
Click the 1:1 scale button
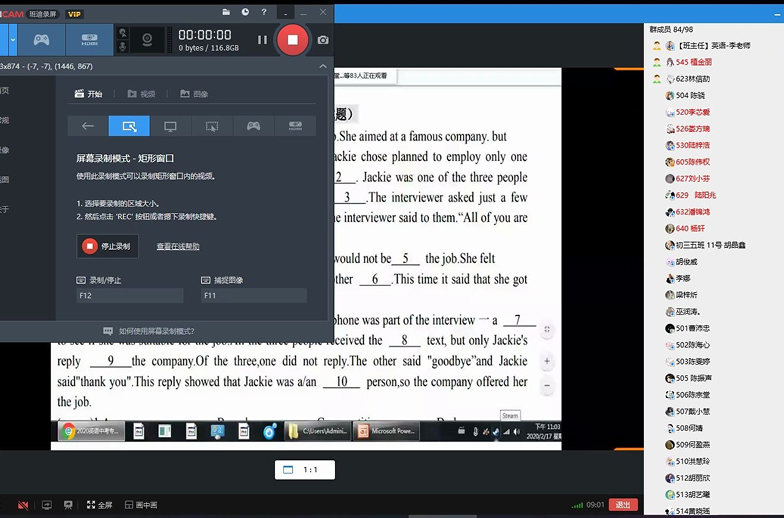tap(304, 470)
